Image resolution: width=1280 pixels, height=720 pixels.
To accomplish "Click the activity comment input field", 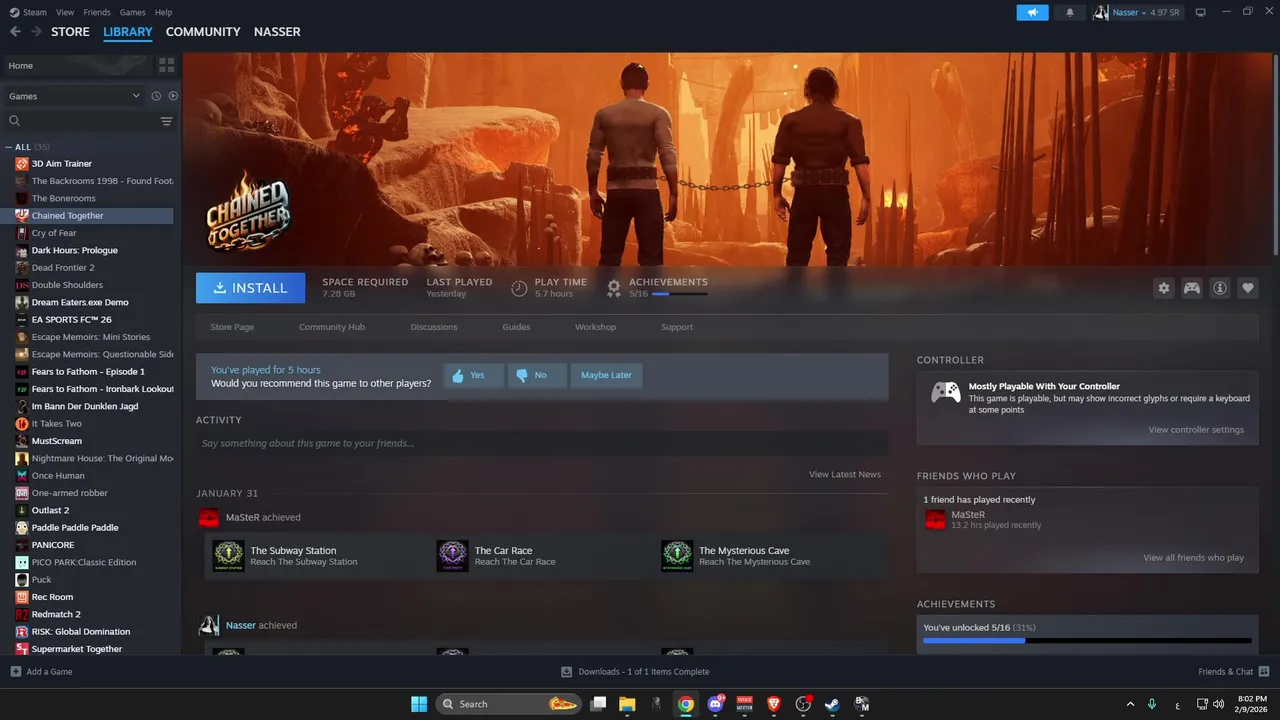I will pyautogui.click(x=542, y=443).
